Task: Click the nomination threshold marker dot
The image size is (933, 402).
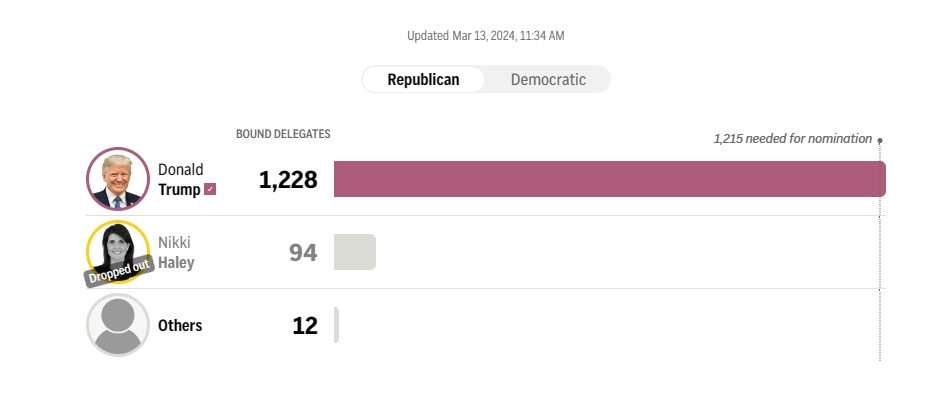Action: [880, 140]
